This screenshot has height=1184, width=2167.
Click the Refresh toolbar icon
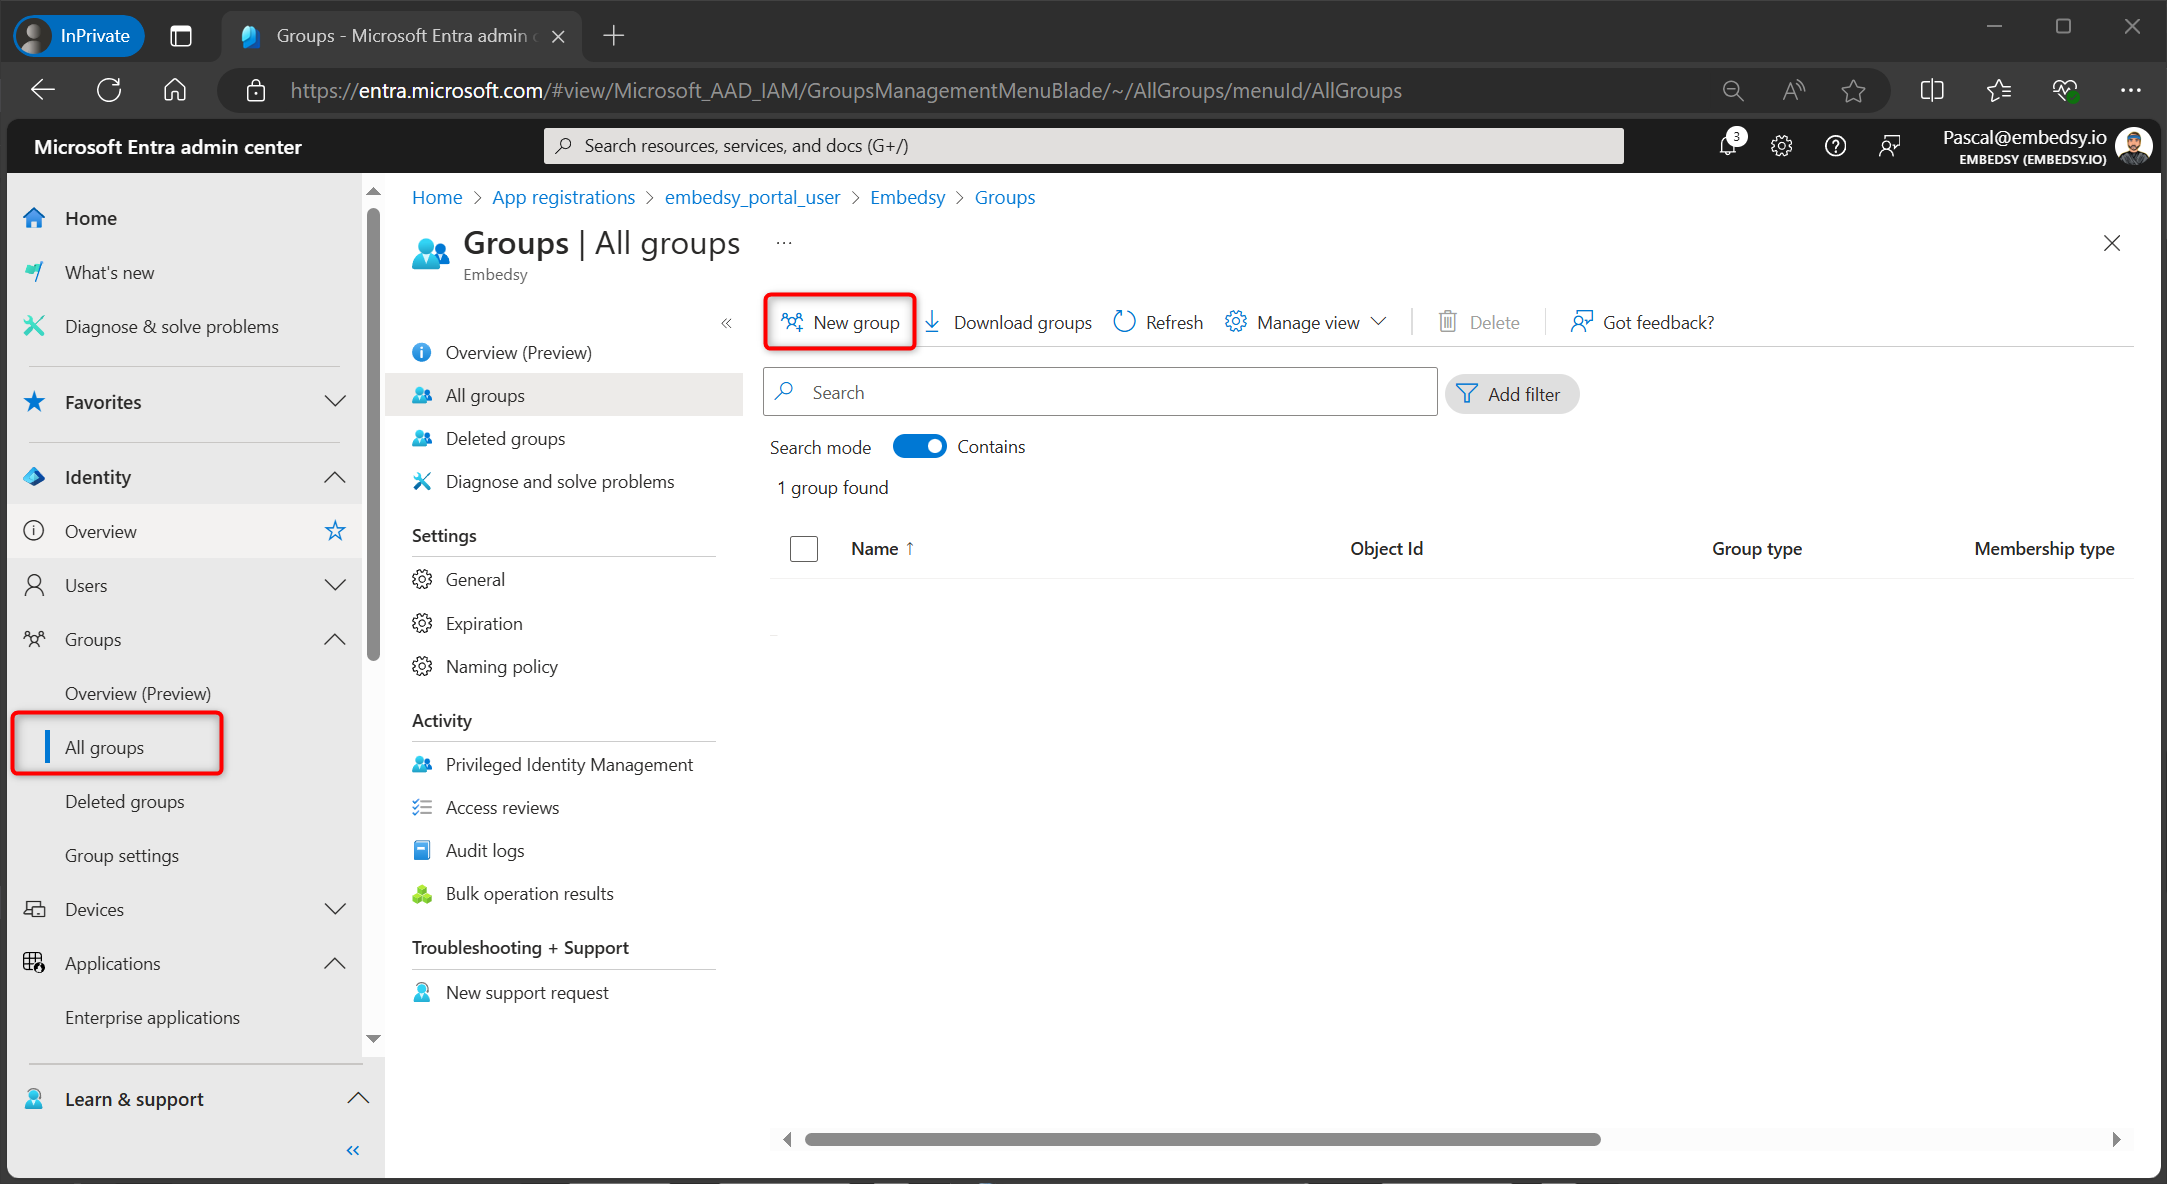[x=1124, y=322]
